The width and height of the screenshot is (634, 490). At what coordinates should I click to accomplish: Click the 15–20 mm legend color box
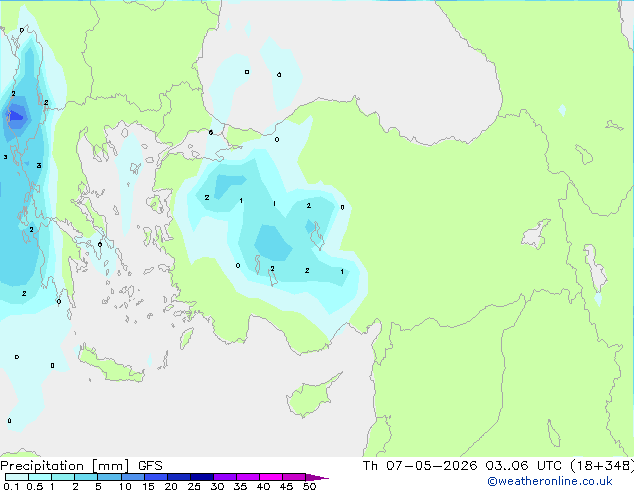coord(156,477)
